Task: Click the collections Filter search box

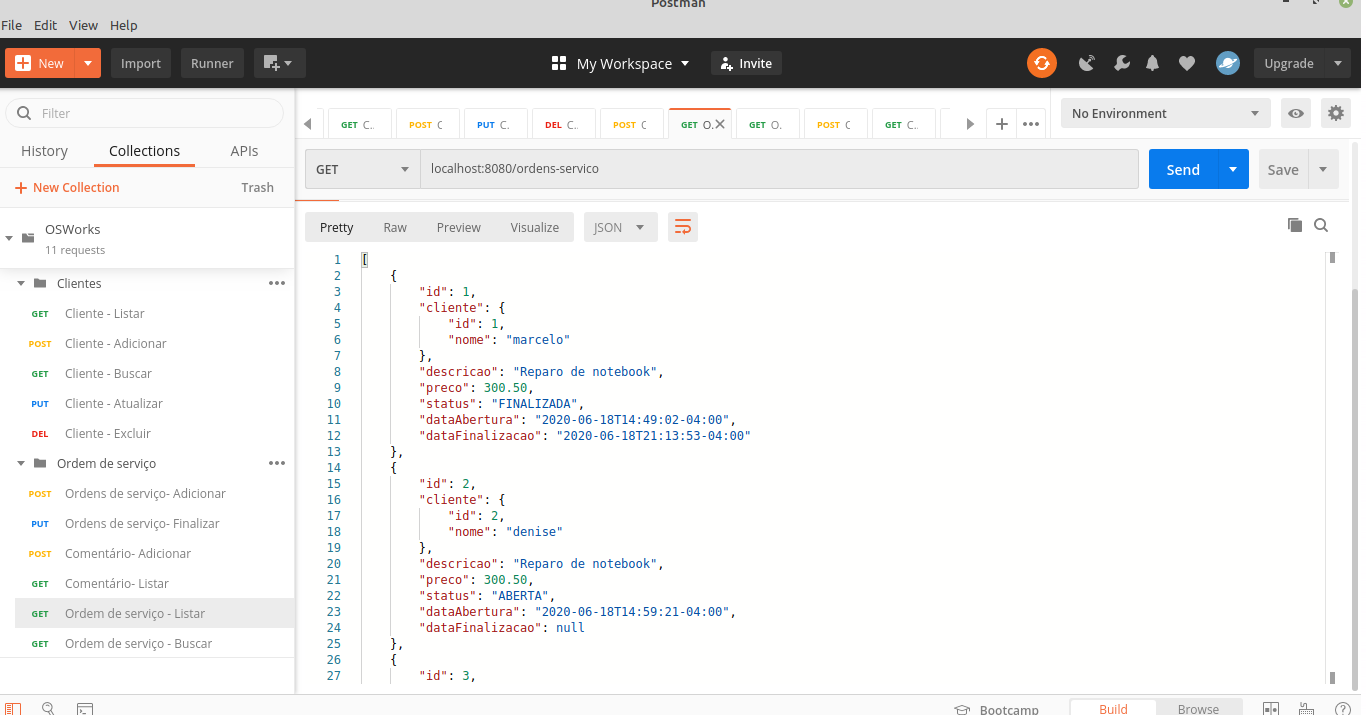Action: [145, 113]
